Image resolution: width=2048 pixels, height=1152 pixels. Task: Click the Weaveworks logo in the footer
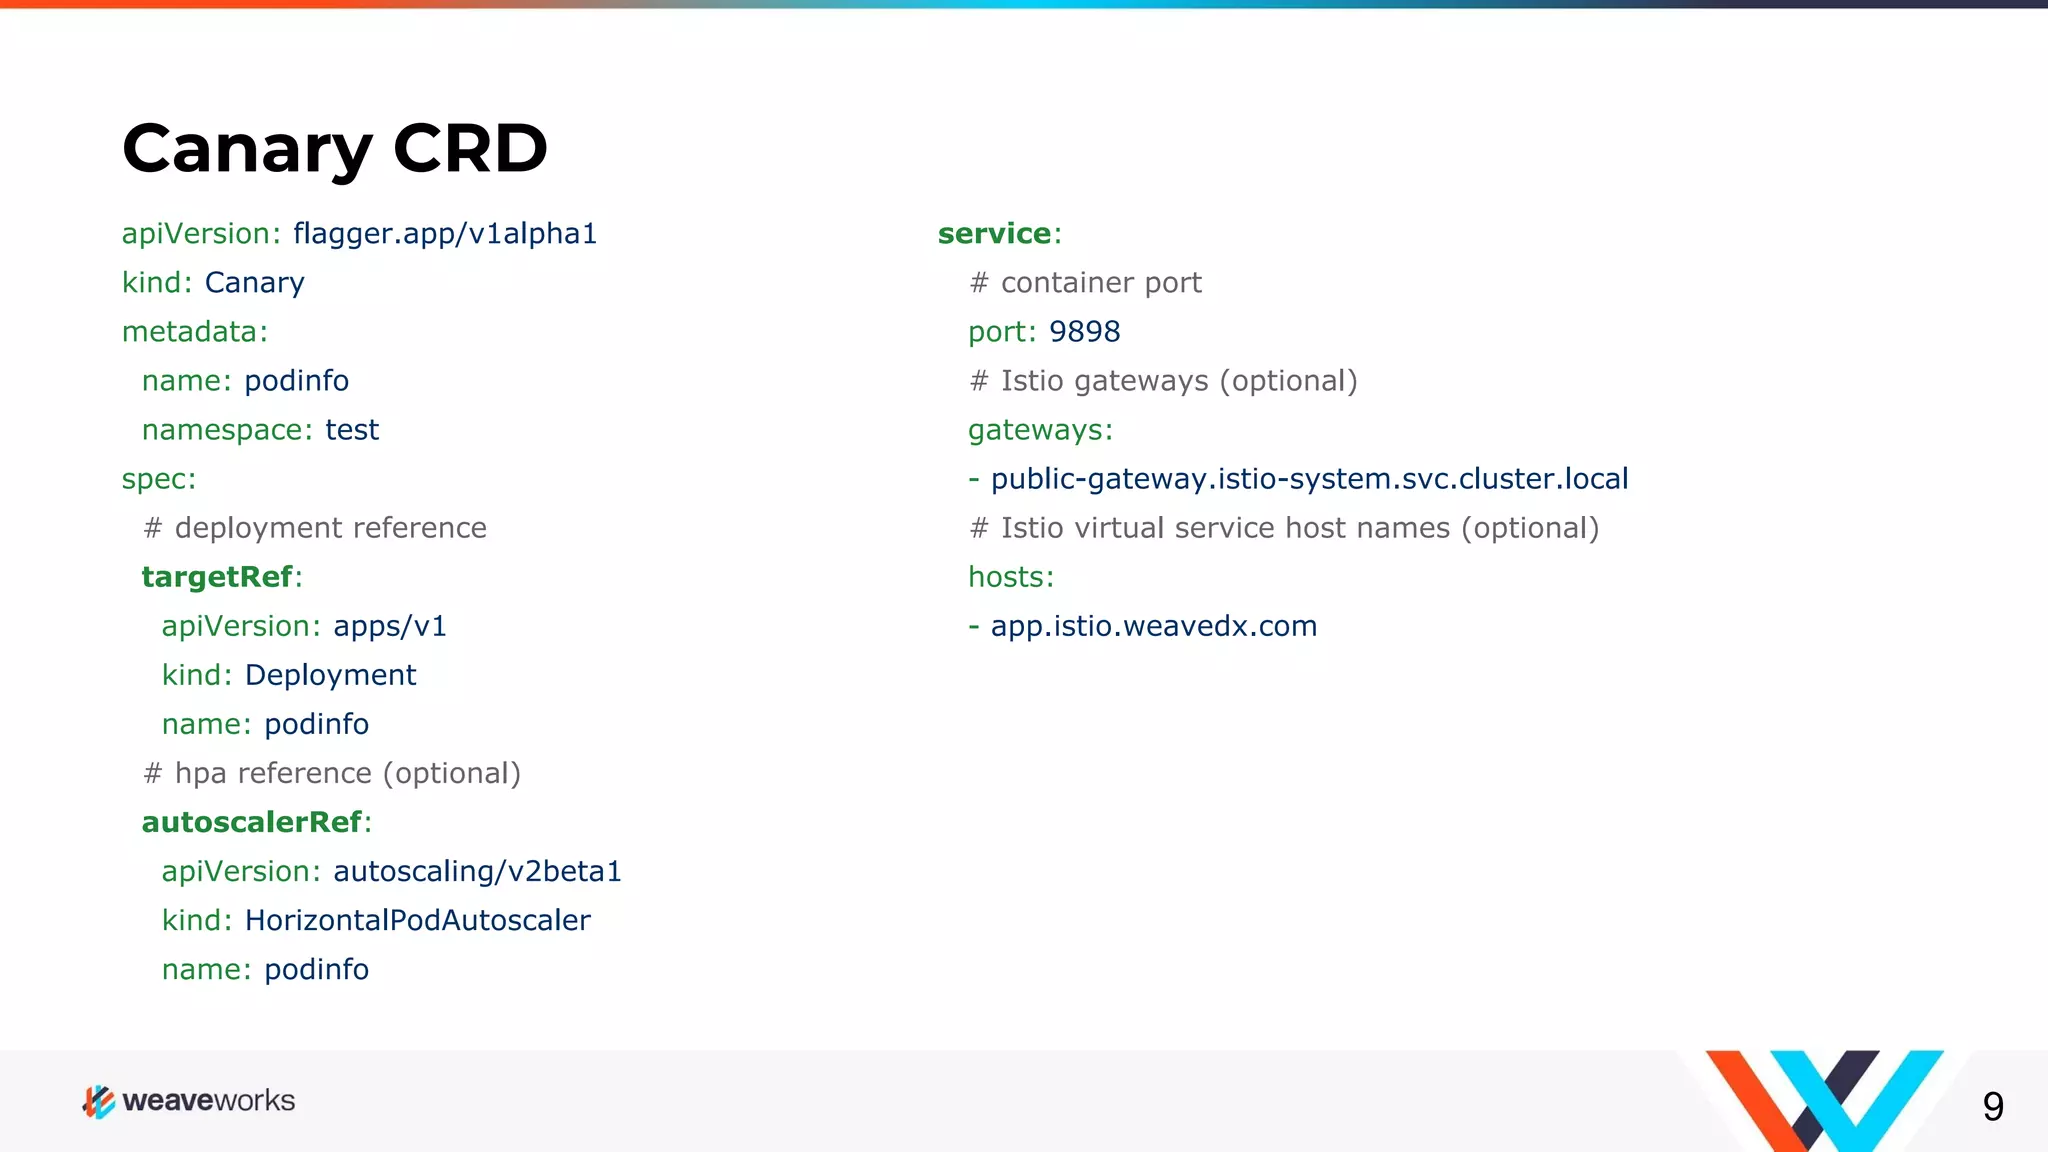coord(188,1101)
